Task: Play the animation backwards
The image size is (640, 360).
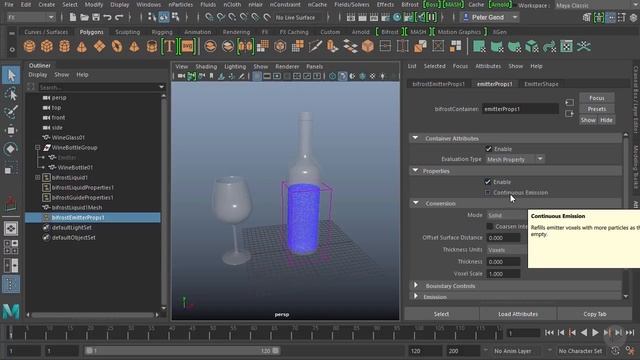Action: (584, 333)
